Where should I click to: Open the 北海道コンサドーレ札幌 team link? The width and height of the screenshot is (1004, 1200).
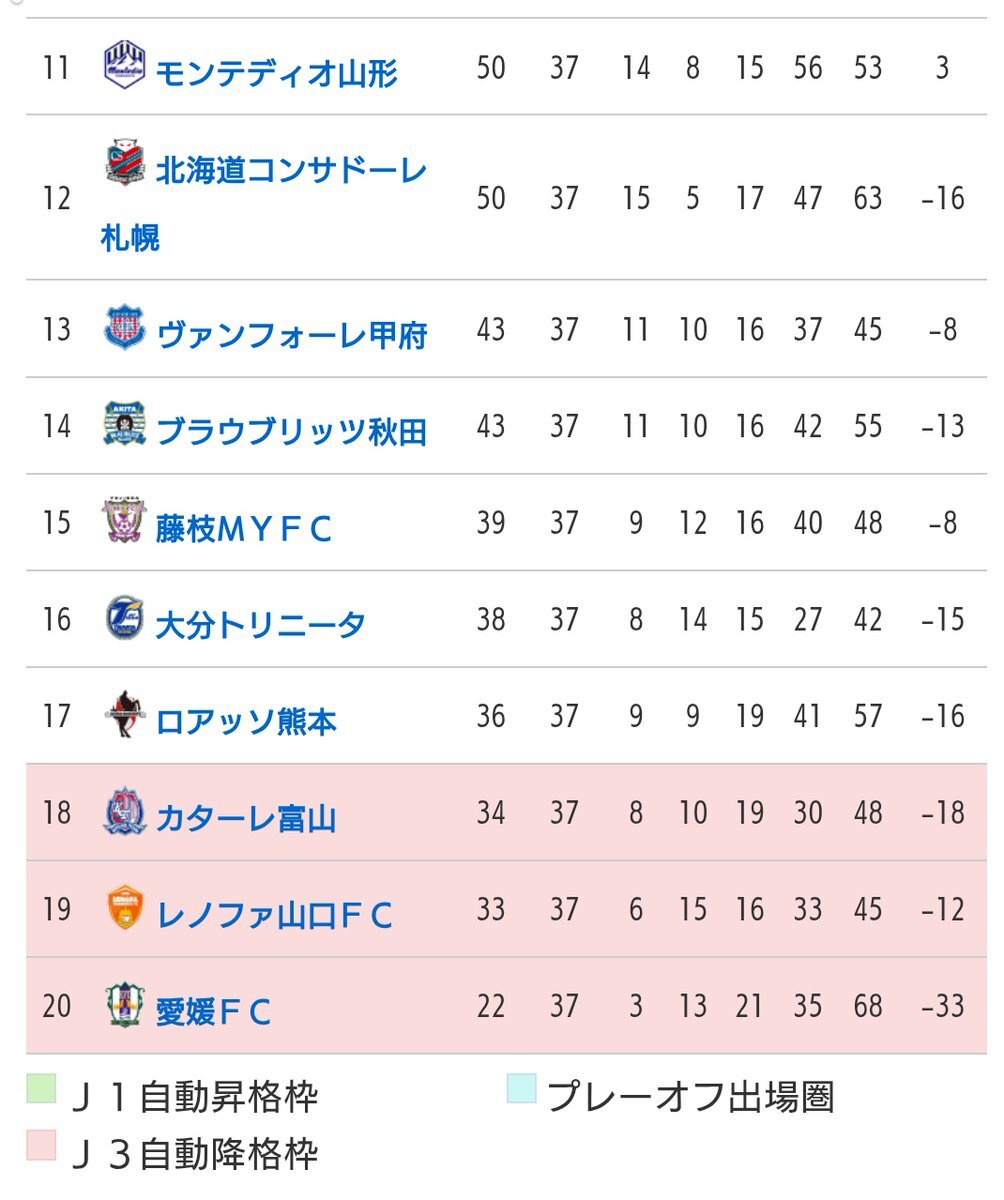(x=290, y=171)
